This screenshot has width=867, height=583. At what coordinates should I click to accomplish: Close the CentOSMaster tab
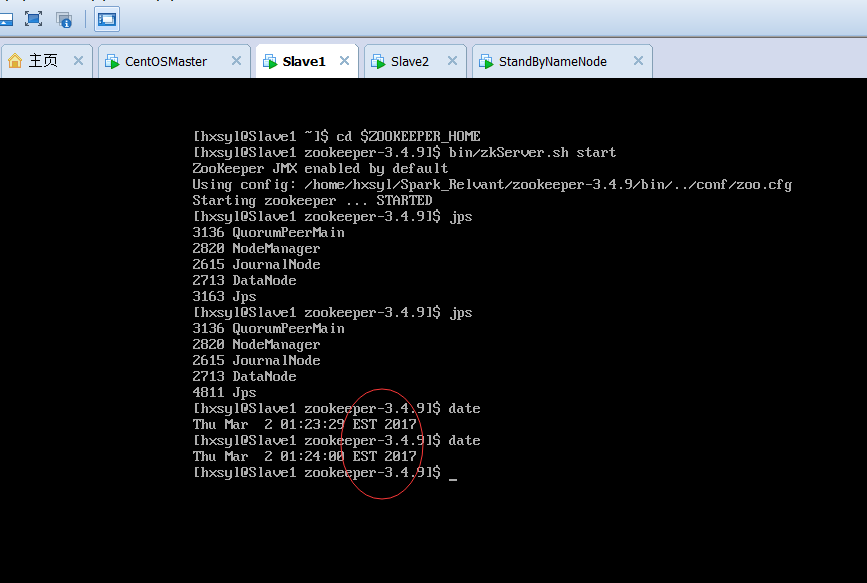[x=236, y=61]
